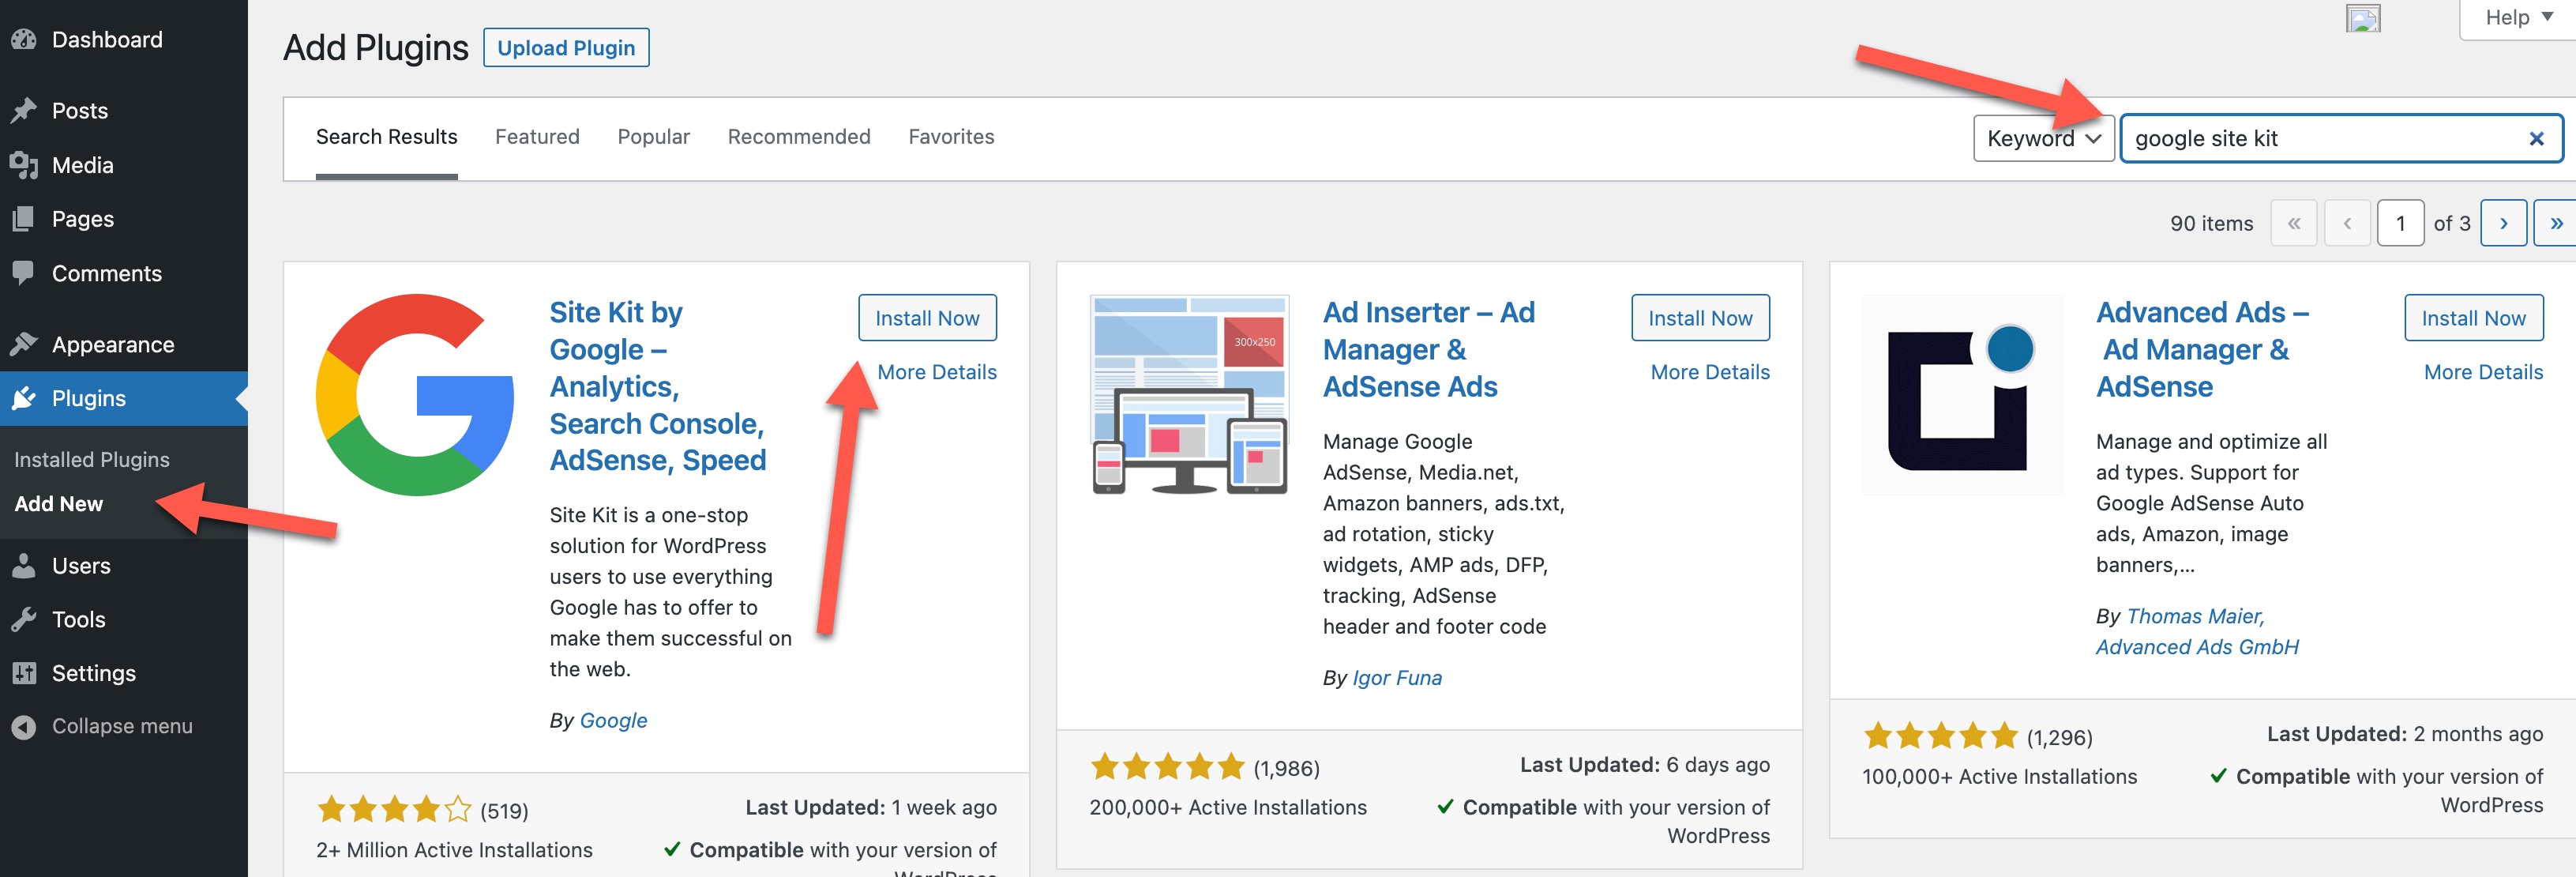The width and height of the screenshot is (2576, 877).
Task: Click Advanced Ads five-star rating
Action: coord(1940,736)
